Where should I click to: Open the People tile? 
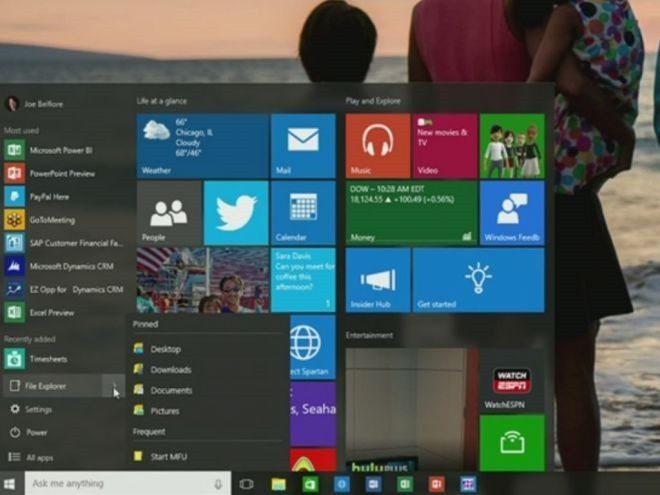169,213
